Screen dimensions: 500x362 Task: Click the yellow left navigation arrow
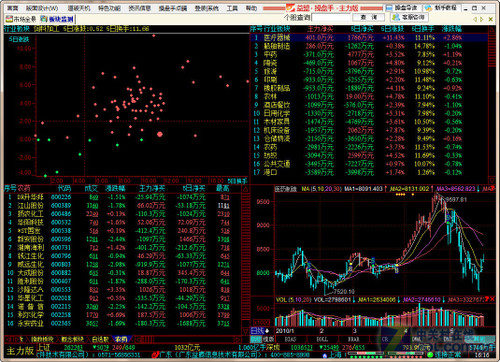pyautogui.click(x=474, y=19)
